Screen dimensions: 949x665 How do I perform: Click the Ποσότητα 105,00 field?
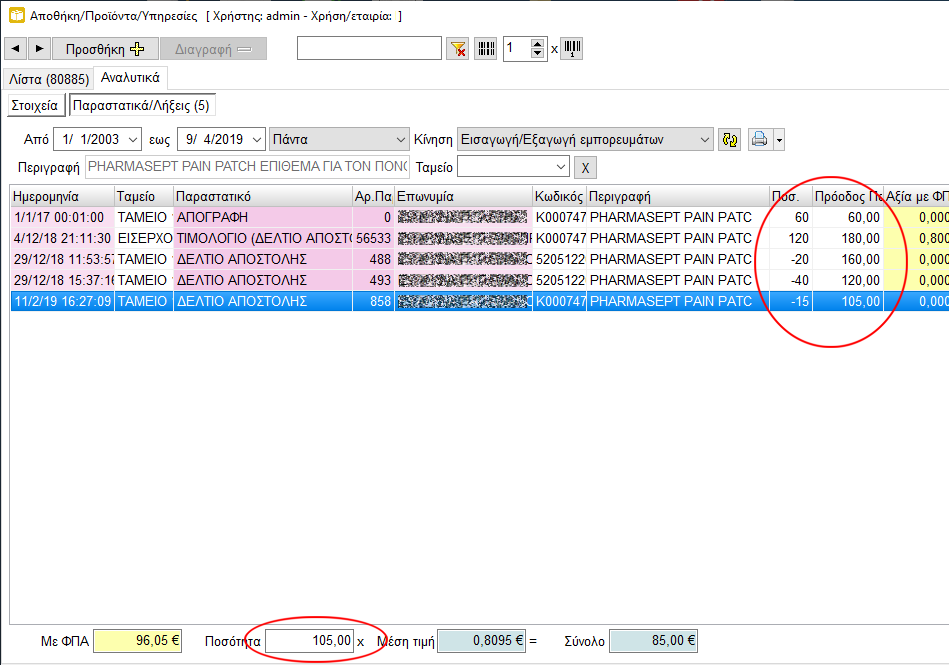(x=309, y=641)
